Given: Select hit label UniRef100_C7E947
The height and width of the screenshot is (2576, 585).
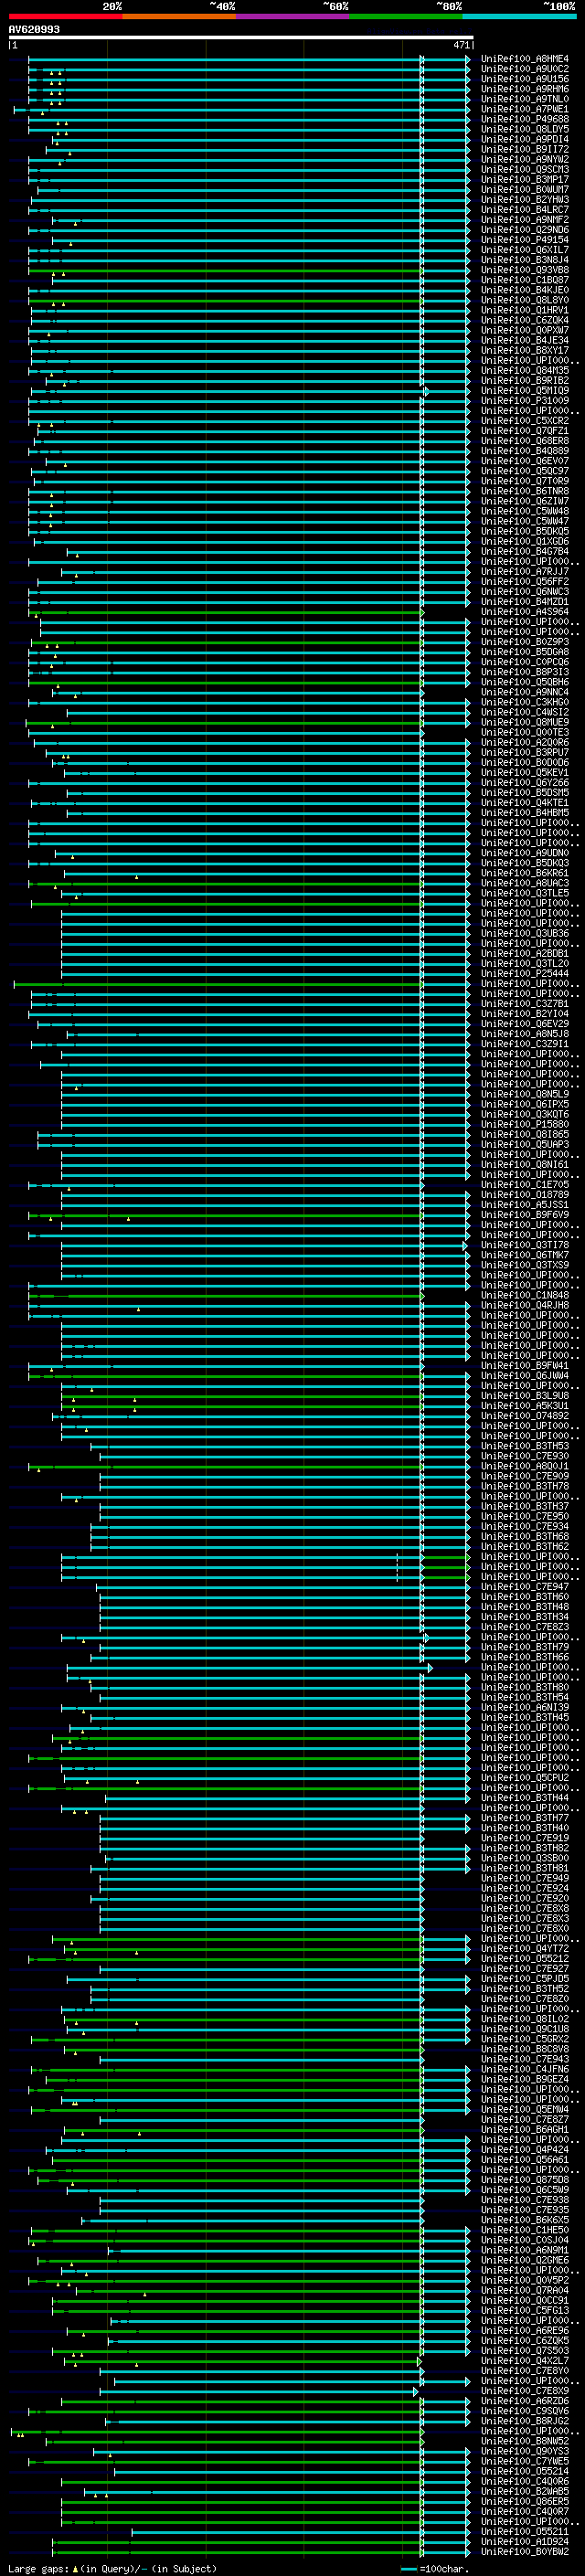Looking at the screenshot, I should (524, 1587).
